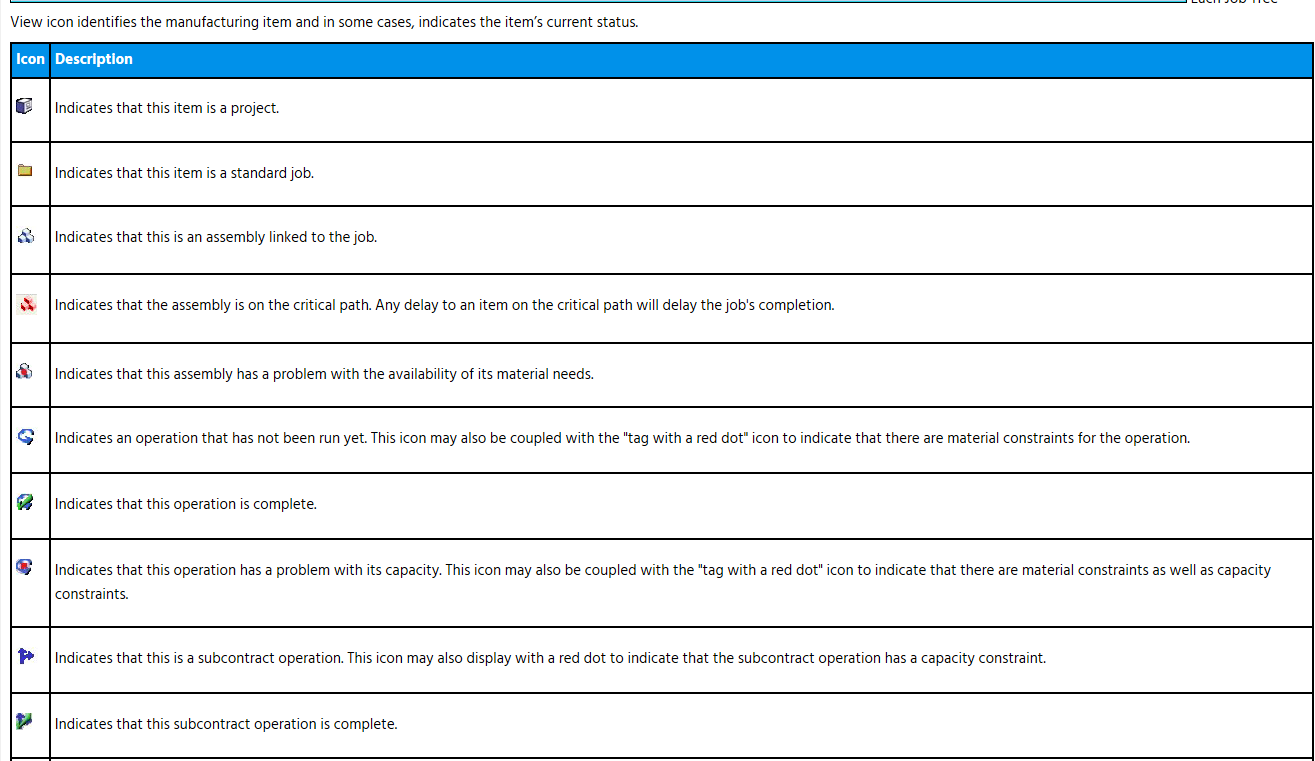The width and height of the screenshot is (1315, 761).
Task: Click the operation complete icon
Action: click(25, 502)
